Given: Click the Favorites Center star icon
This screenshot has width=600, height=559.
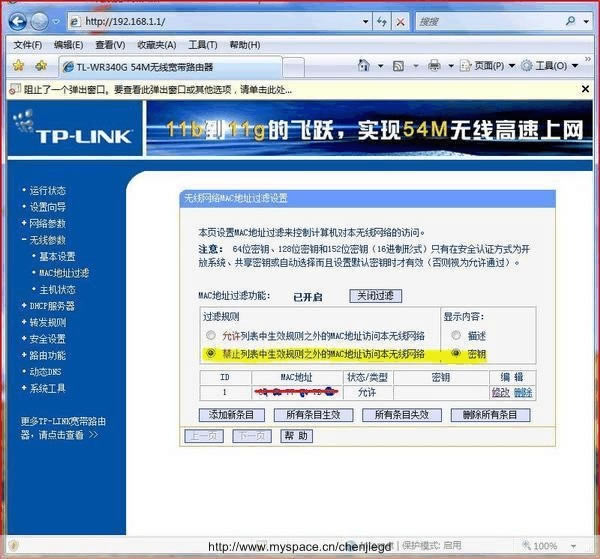Looking at the screenshot, I should (x=18, y=66).
